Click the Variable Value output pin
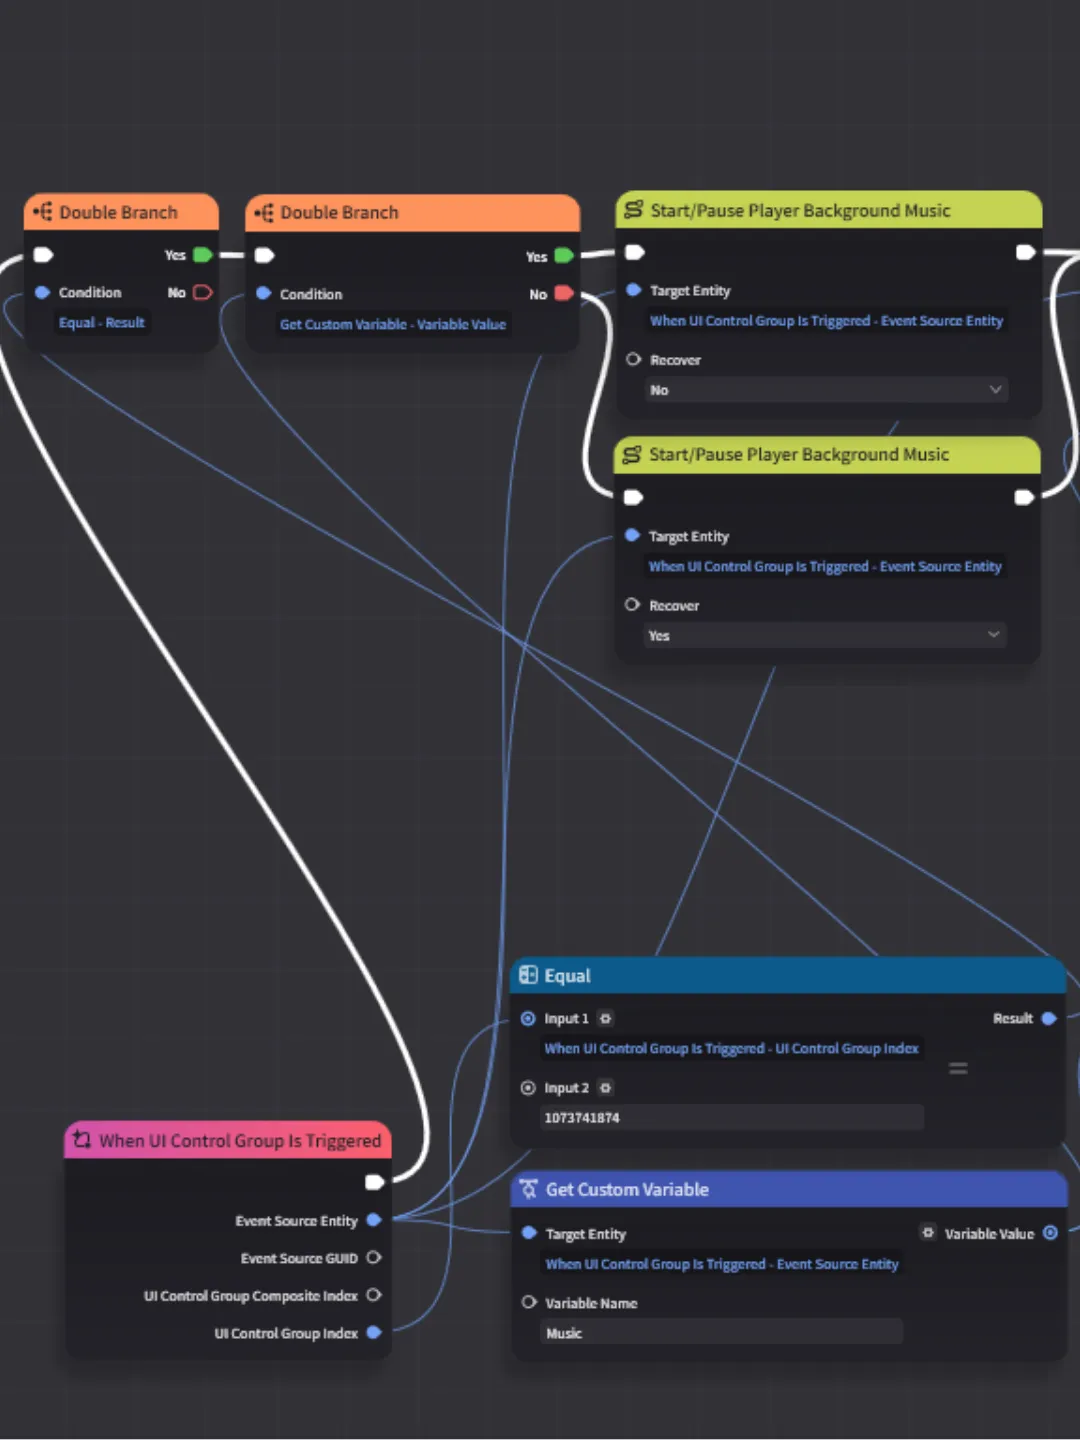This screenshot has height=1440, width=1080. pyautogui.click(x=1050, y=1233)
